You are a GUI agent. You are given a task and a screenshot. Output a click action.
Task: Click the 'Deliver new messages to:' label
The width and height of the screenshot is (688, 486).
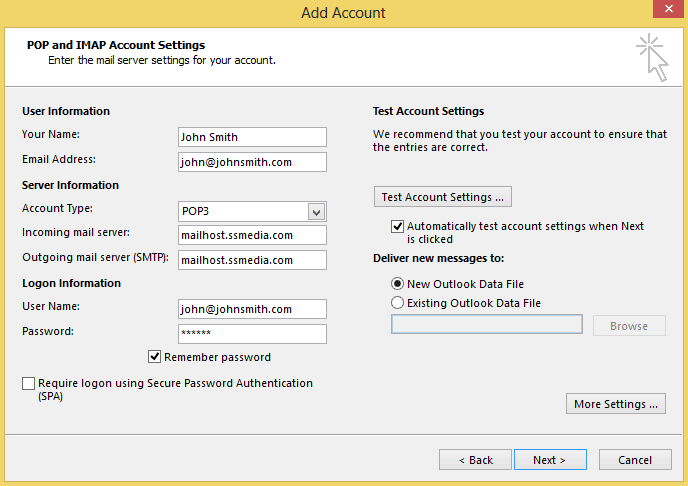tap(438, 258)
